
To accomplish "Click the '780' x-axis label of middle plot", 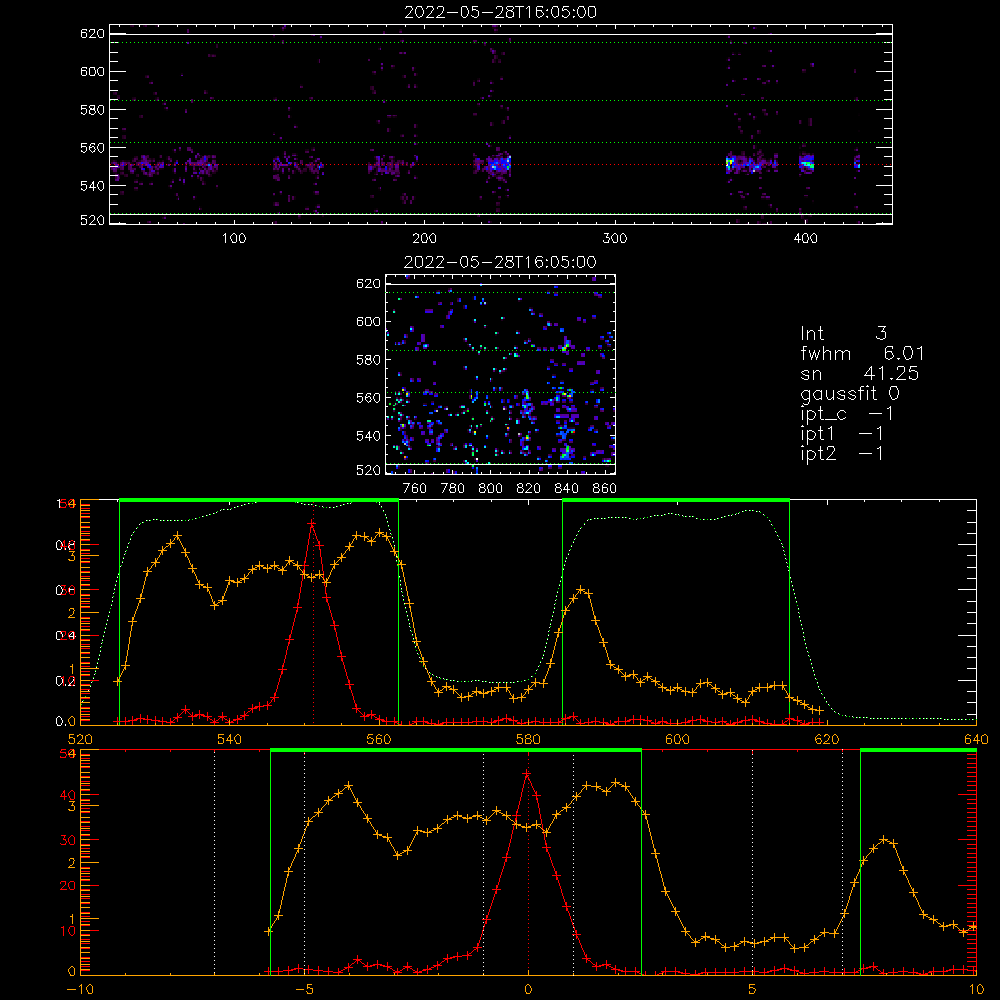I will pos(453,489).
